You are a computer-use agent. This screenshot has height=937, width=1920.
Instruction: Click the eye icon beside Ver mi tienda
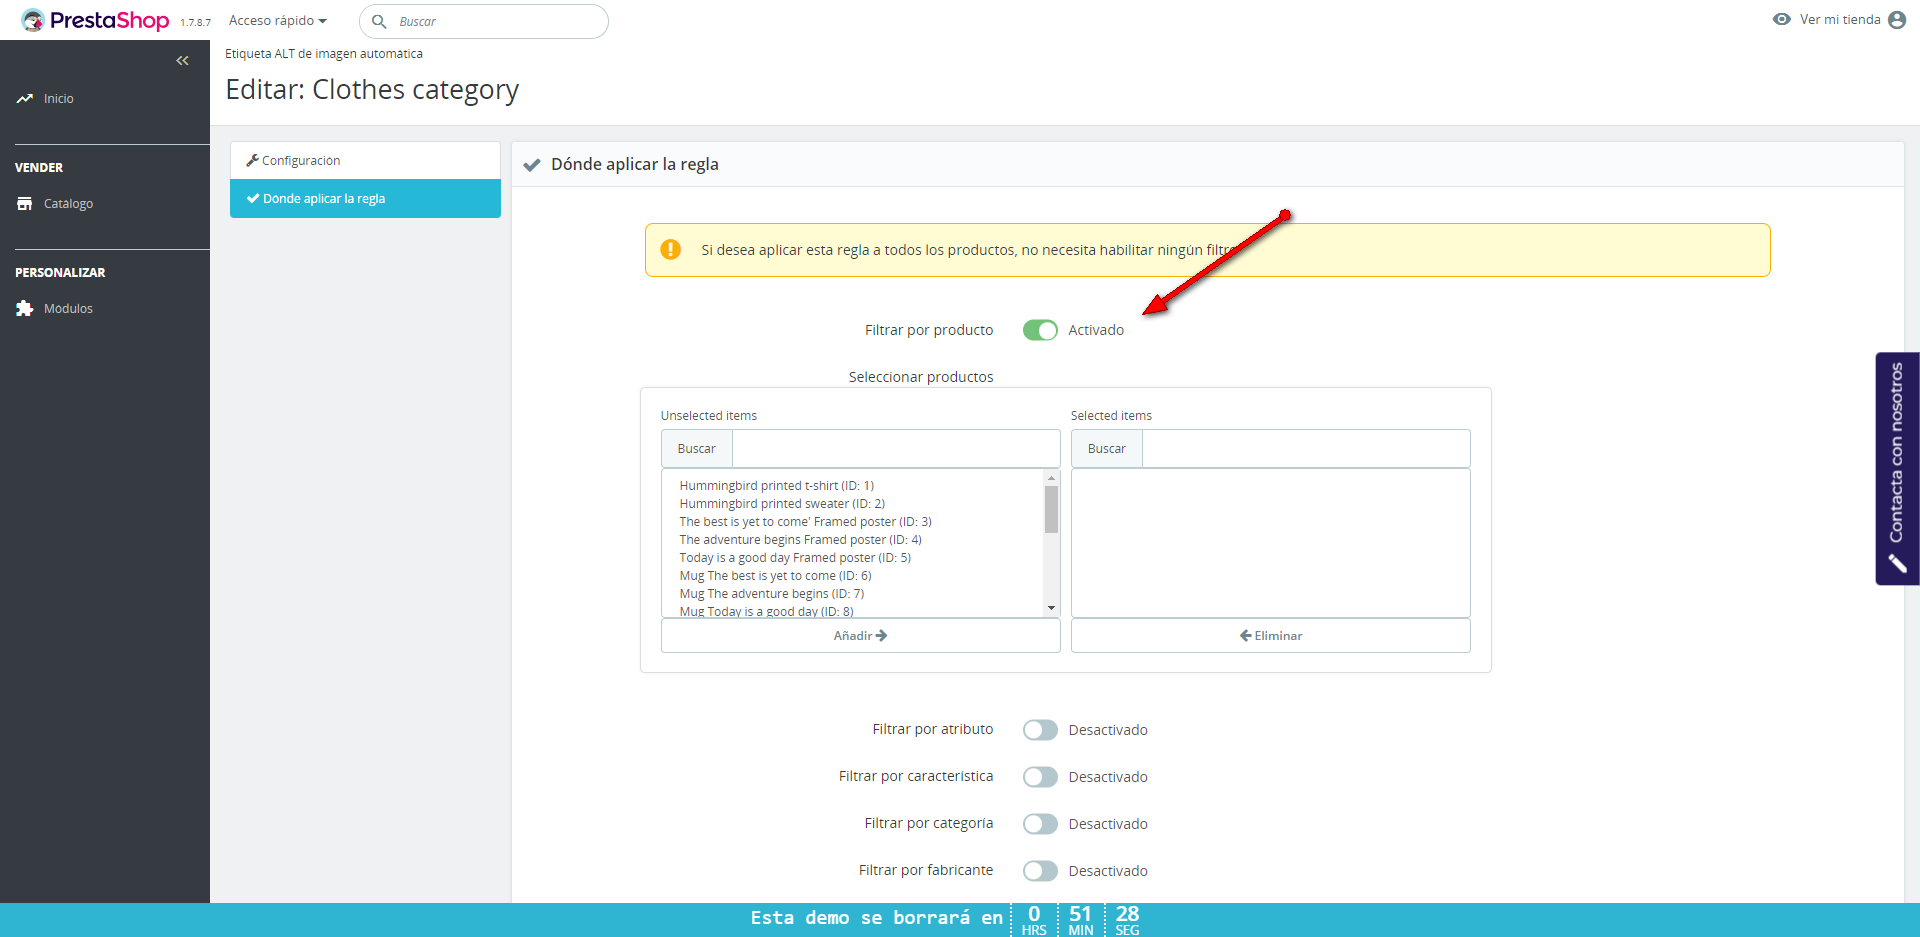(1782, 19)
